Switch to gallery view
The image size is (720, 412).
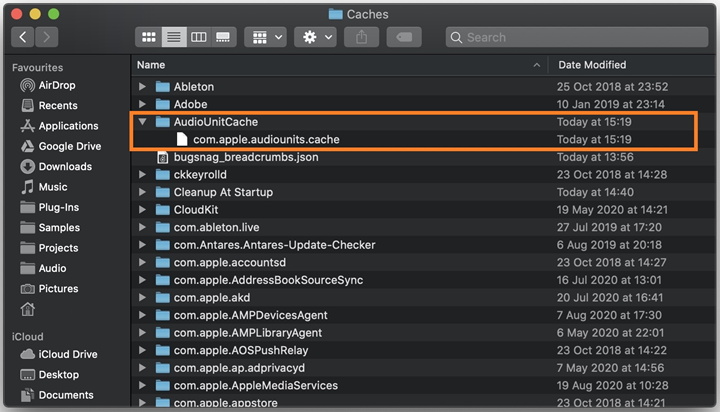point(223,37)
